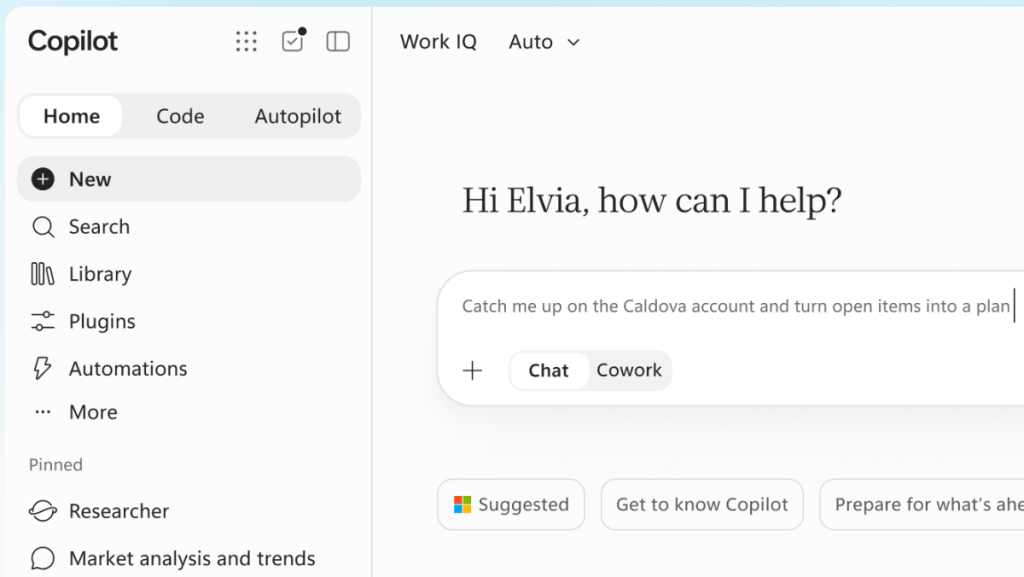
Task: Select Chat mode in prompt box
Action: (x=549, y=371)
